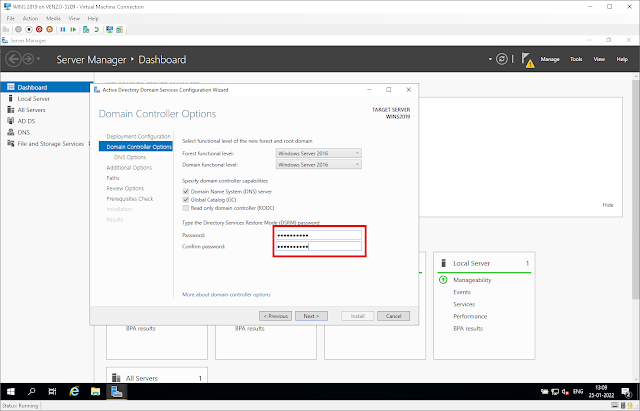Screen dimensions: 640x411
Task: Open Server Manager Help menu
Action: coord(622,59)
